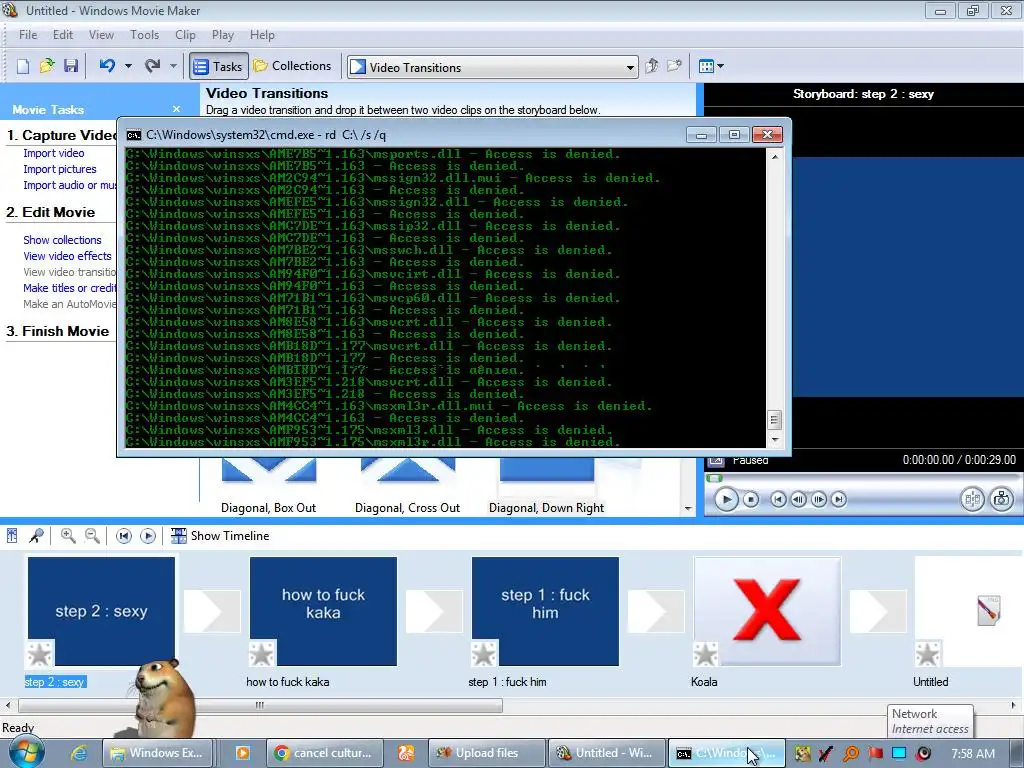Select the Diagonal, Down Right transition
This screenshot has width=1024, height=768.
(x=547, y=487)
